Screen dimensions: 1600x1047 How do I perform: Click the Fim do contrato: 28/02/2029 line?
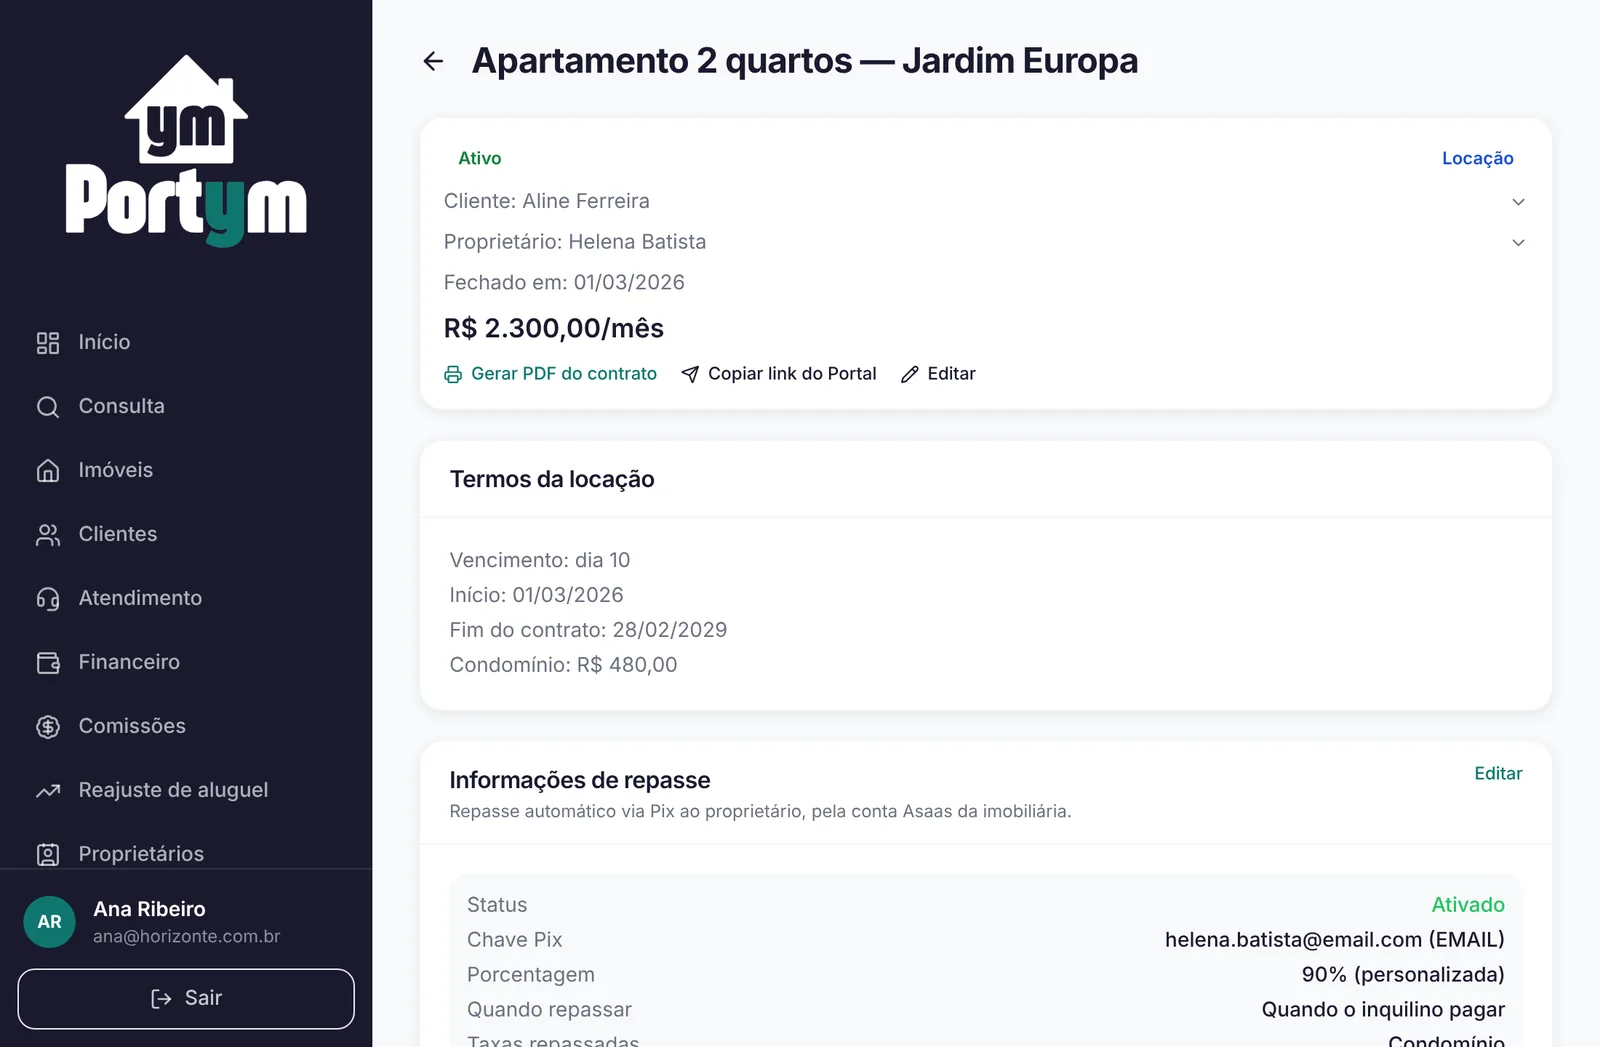pyautogui.click(x=588, y=630)
